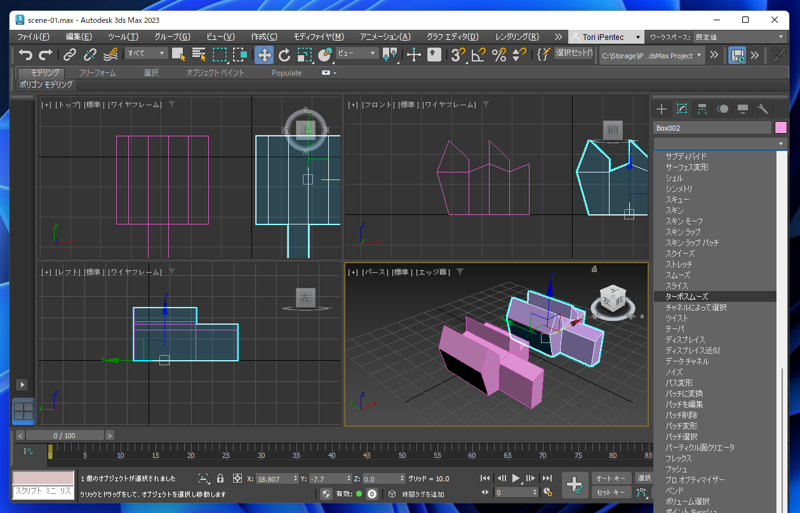
Task: Click the autosave disk icon in toolbar
Action: pyautogui.click(x=737, y=55)
